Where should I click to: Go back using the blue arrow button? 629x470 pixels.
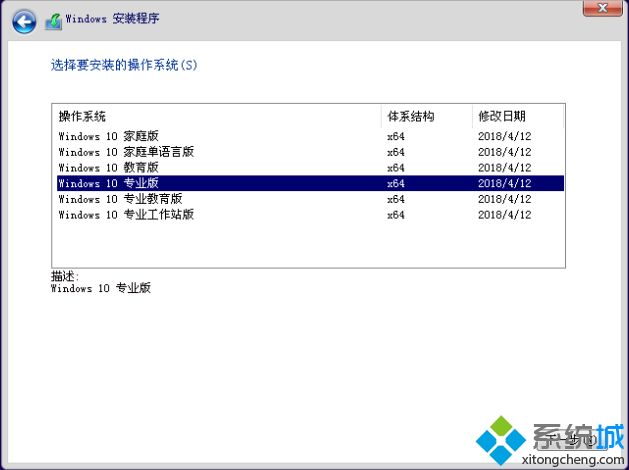24,21
